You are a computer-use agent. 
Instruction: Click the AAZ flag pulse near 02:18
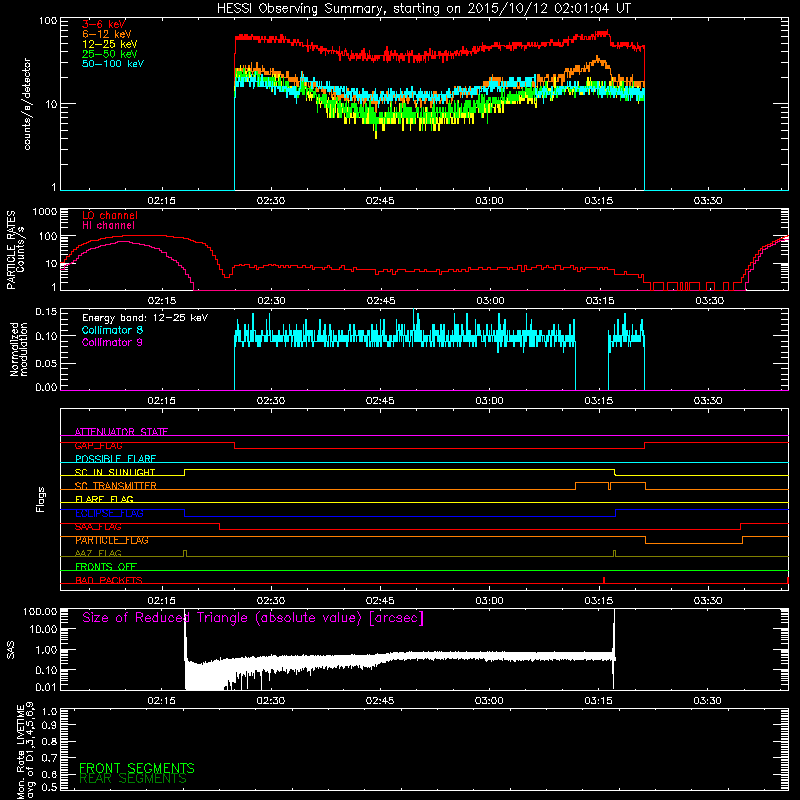[185, 554]
